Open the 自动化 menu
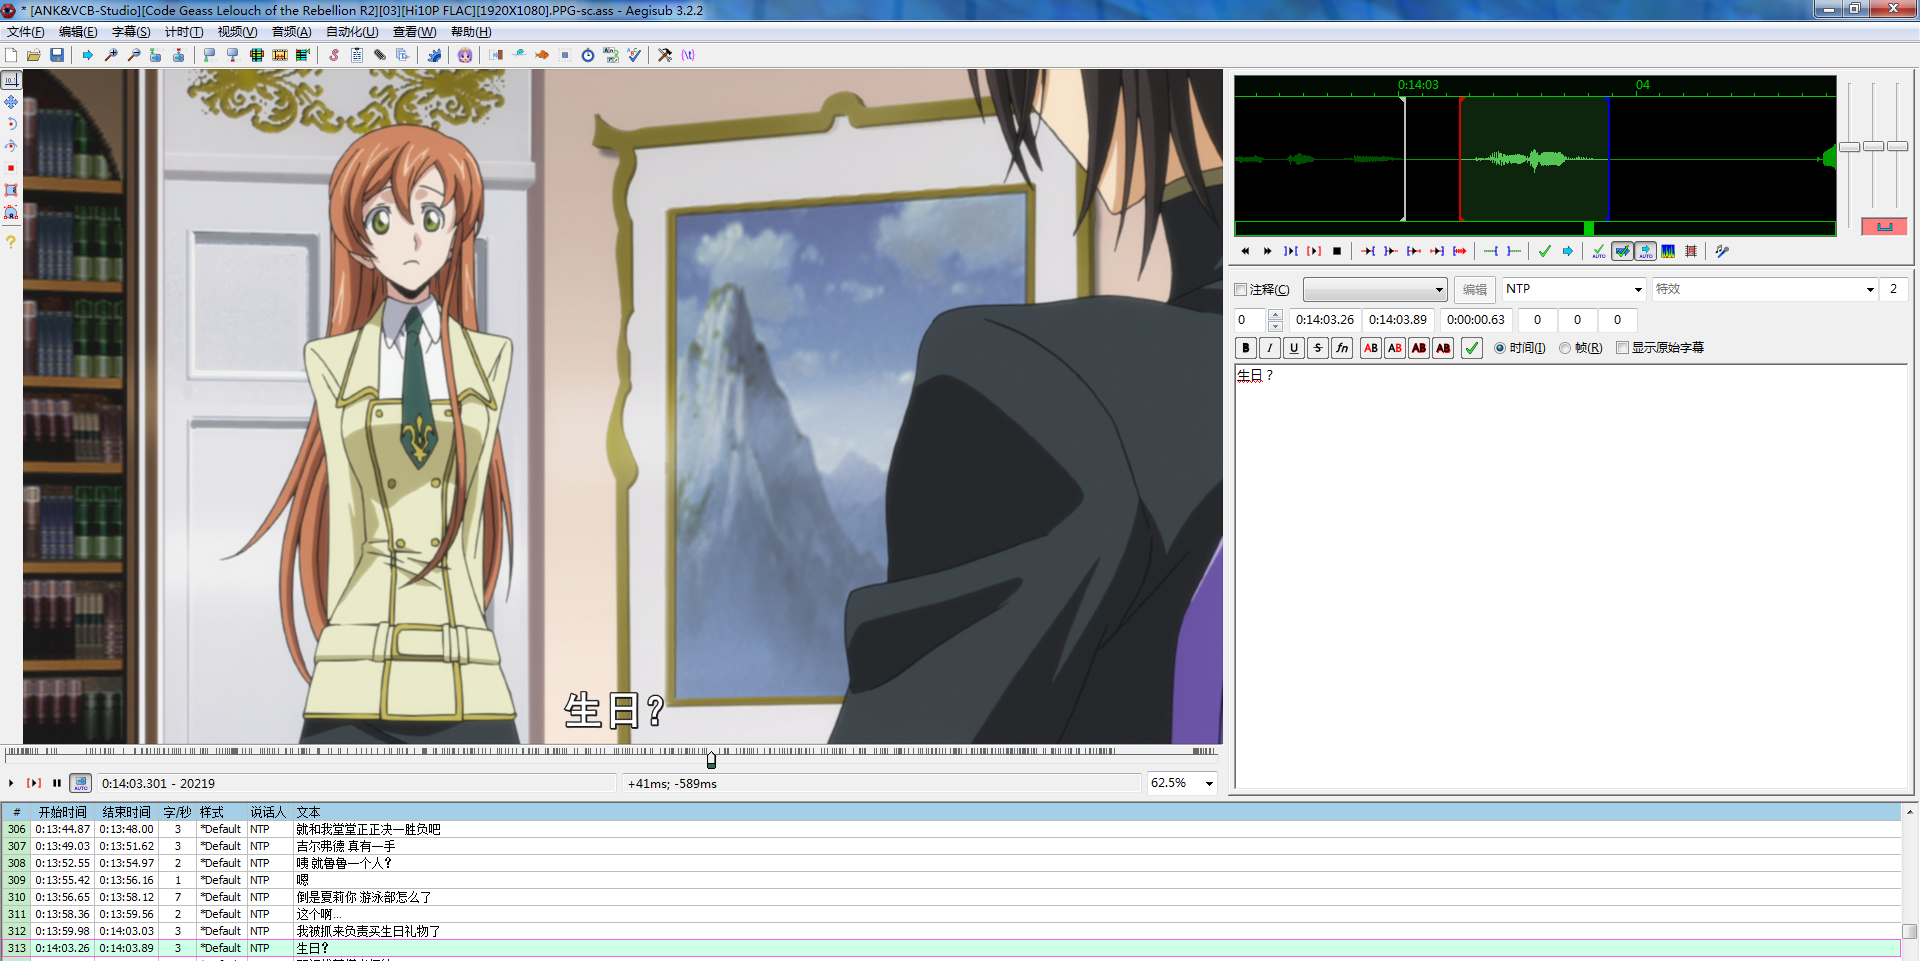Image resolution: width=1920 pixels, height=961 pixels. tap(353, 32)
